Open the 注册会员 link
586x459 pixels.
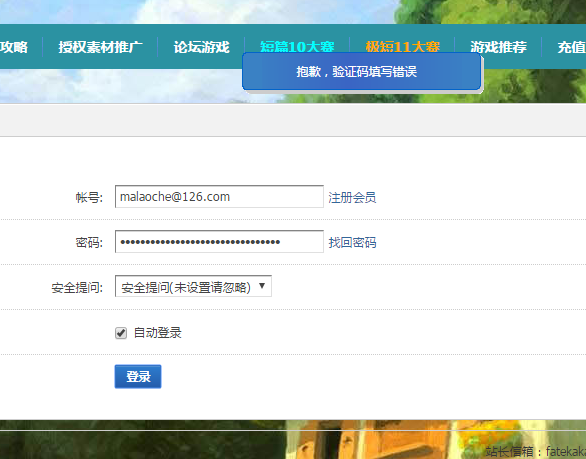click(x=352, y=197)
